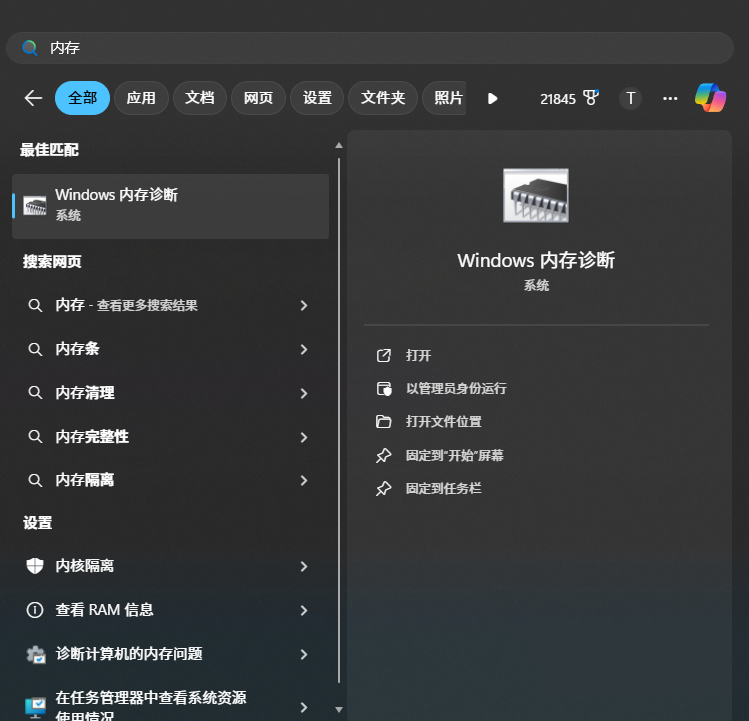The image size is (749, 721).
Task: Click search icon beside 查看更多搜索结果
Action: tap(35, 305)
